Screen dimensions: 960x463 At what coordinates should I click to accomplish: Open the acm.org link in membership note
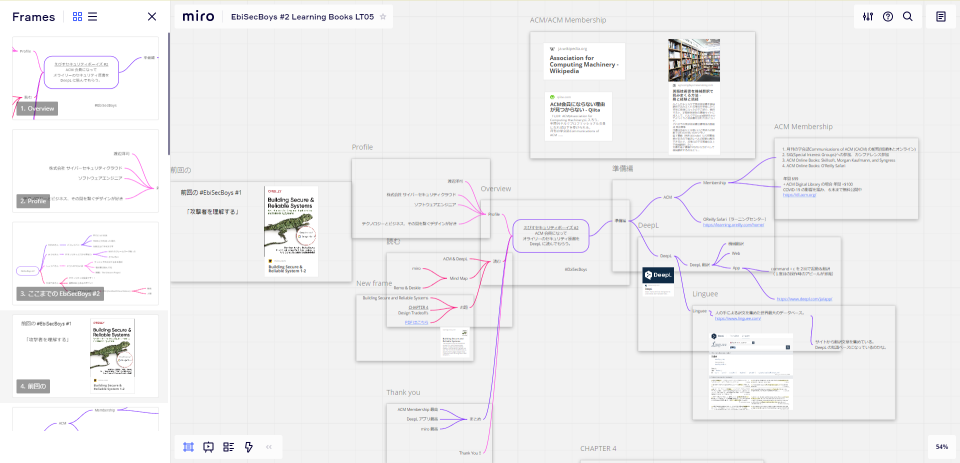[x=799, y=195]
